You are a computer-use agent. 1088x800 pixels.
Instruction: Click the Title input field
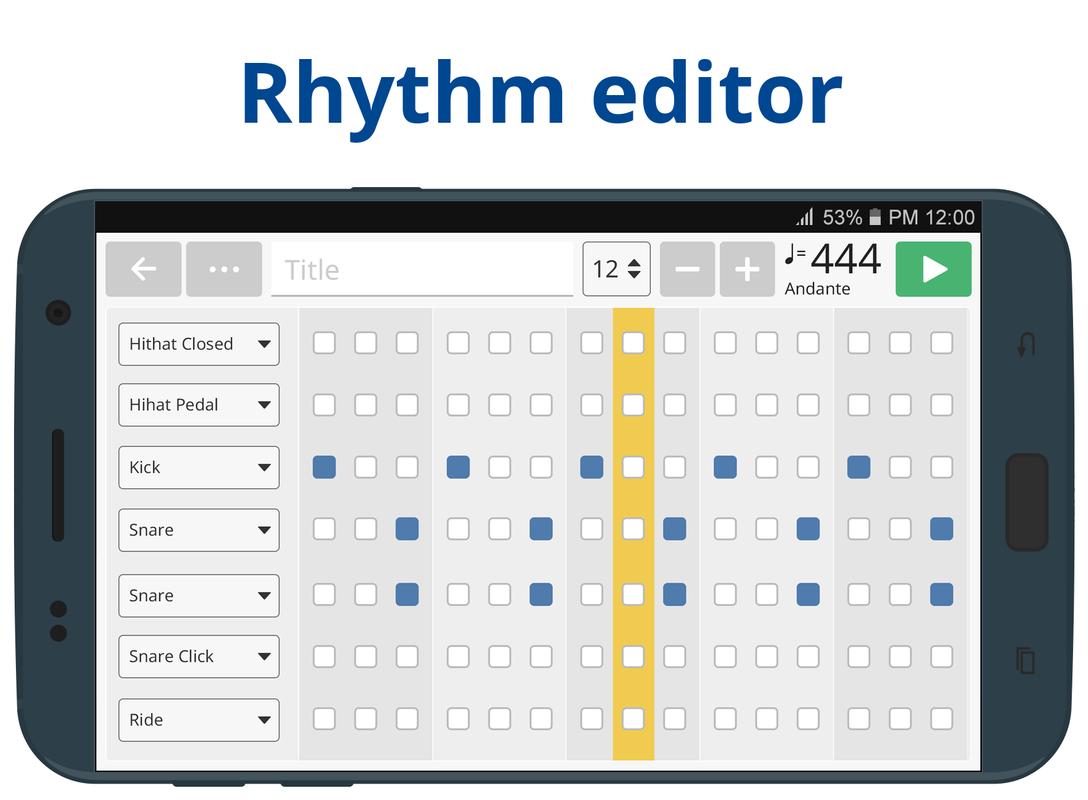tap(422, 269)
